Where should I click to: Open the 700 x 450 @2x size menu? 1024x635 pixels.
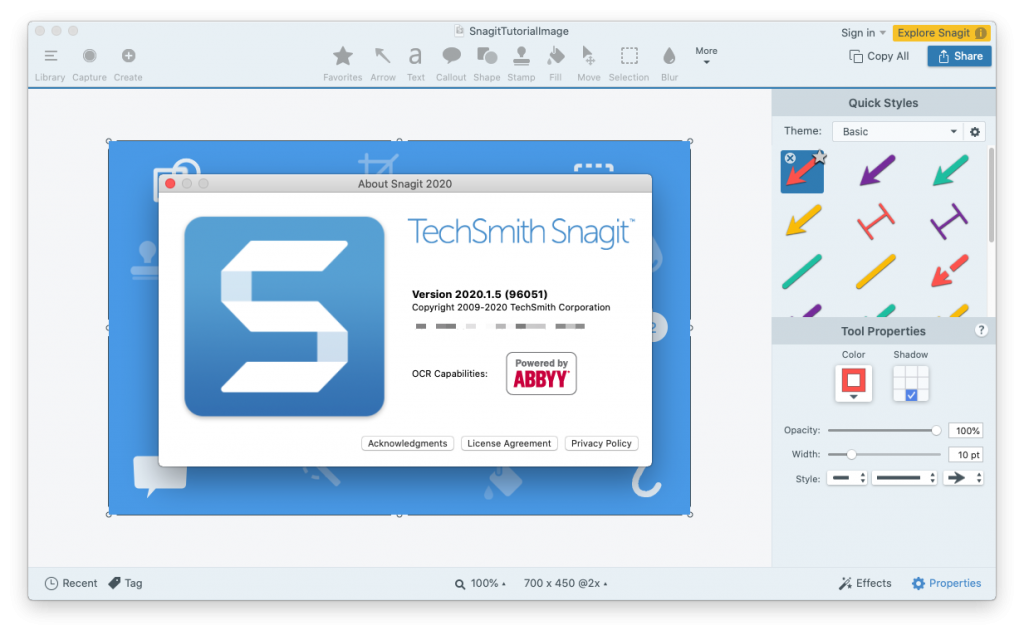(566, 583)
